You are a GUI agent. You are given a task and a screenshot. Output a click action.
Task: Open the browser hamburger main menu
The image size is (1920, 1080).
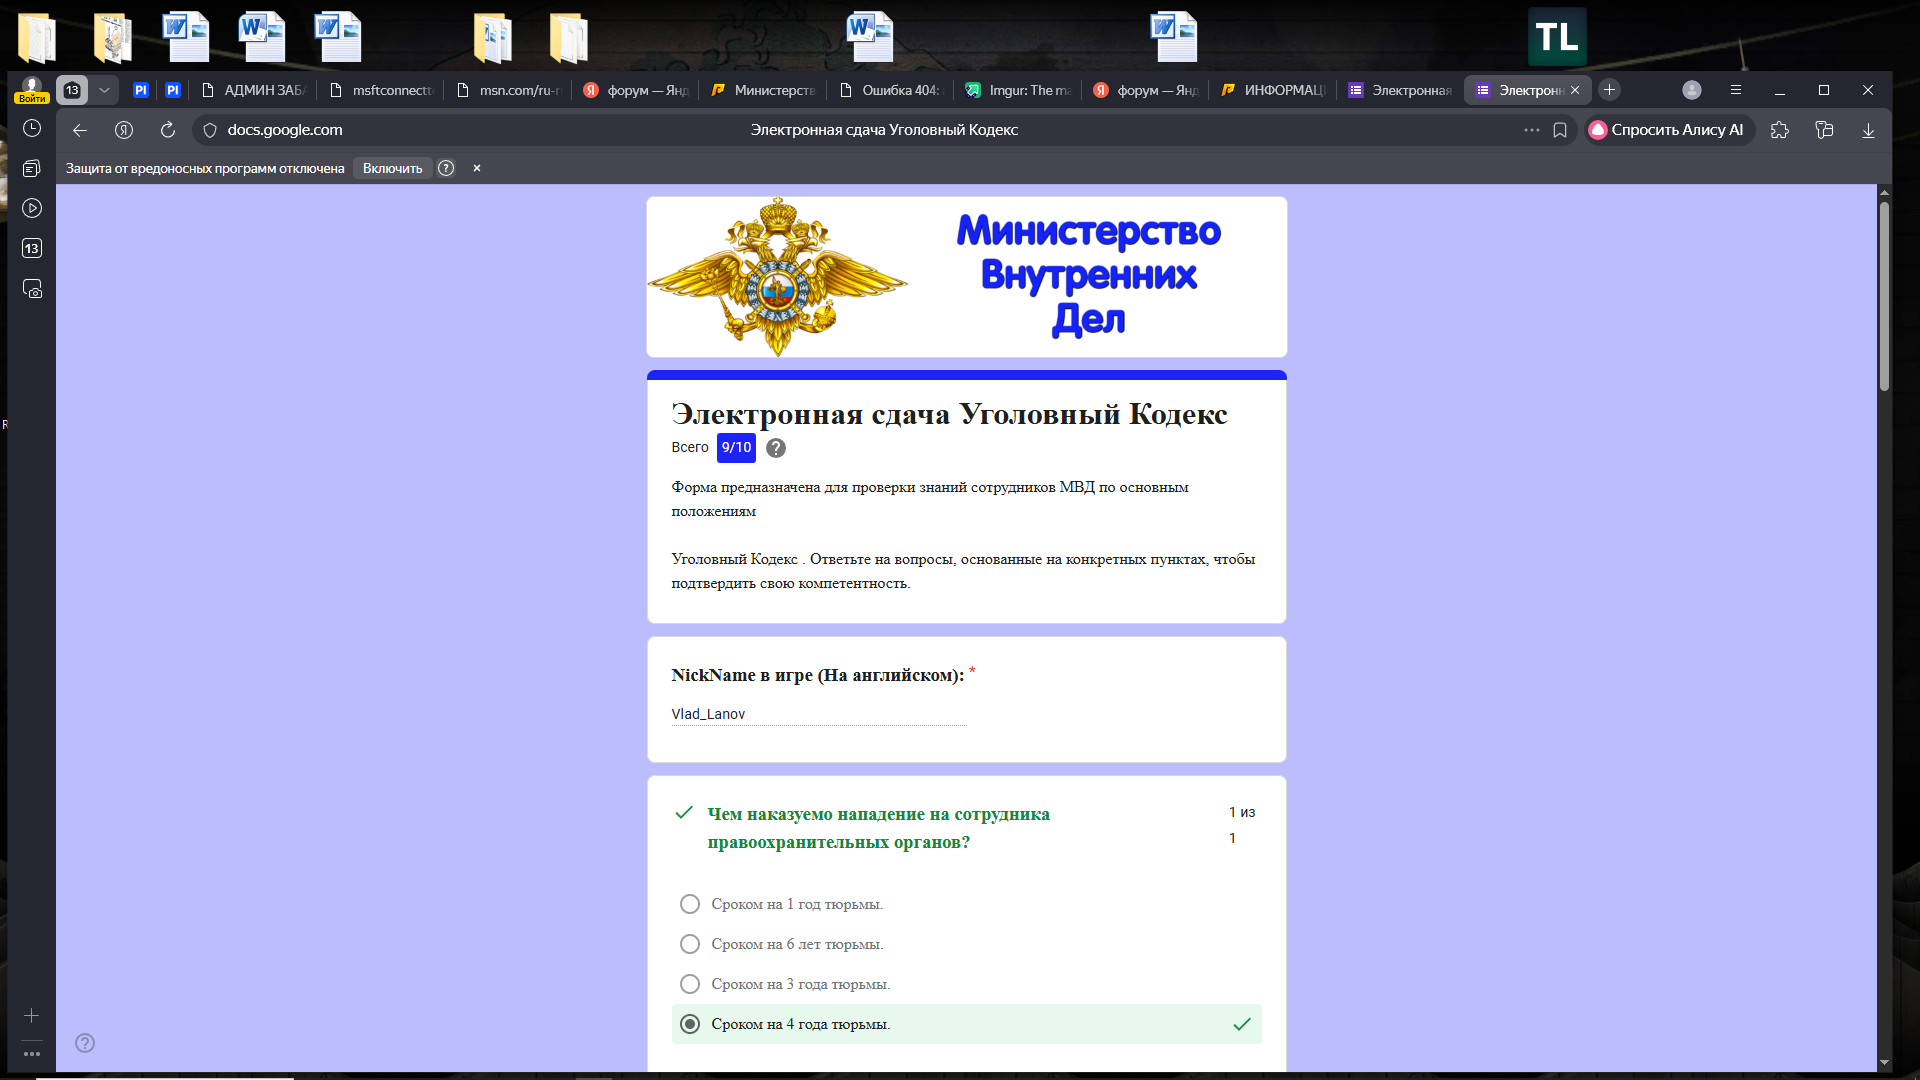click(1736, 90)
